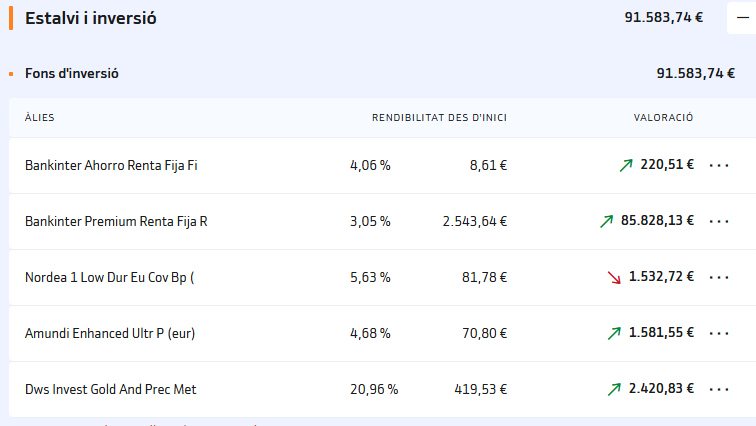Image resolution: width=756 pixels, height=426 pixels.
Task: Click the Rendibilitat des d'inici column header
Action: pos(439,118)
